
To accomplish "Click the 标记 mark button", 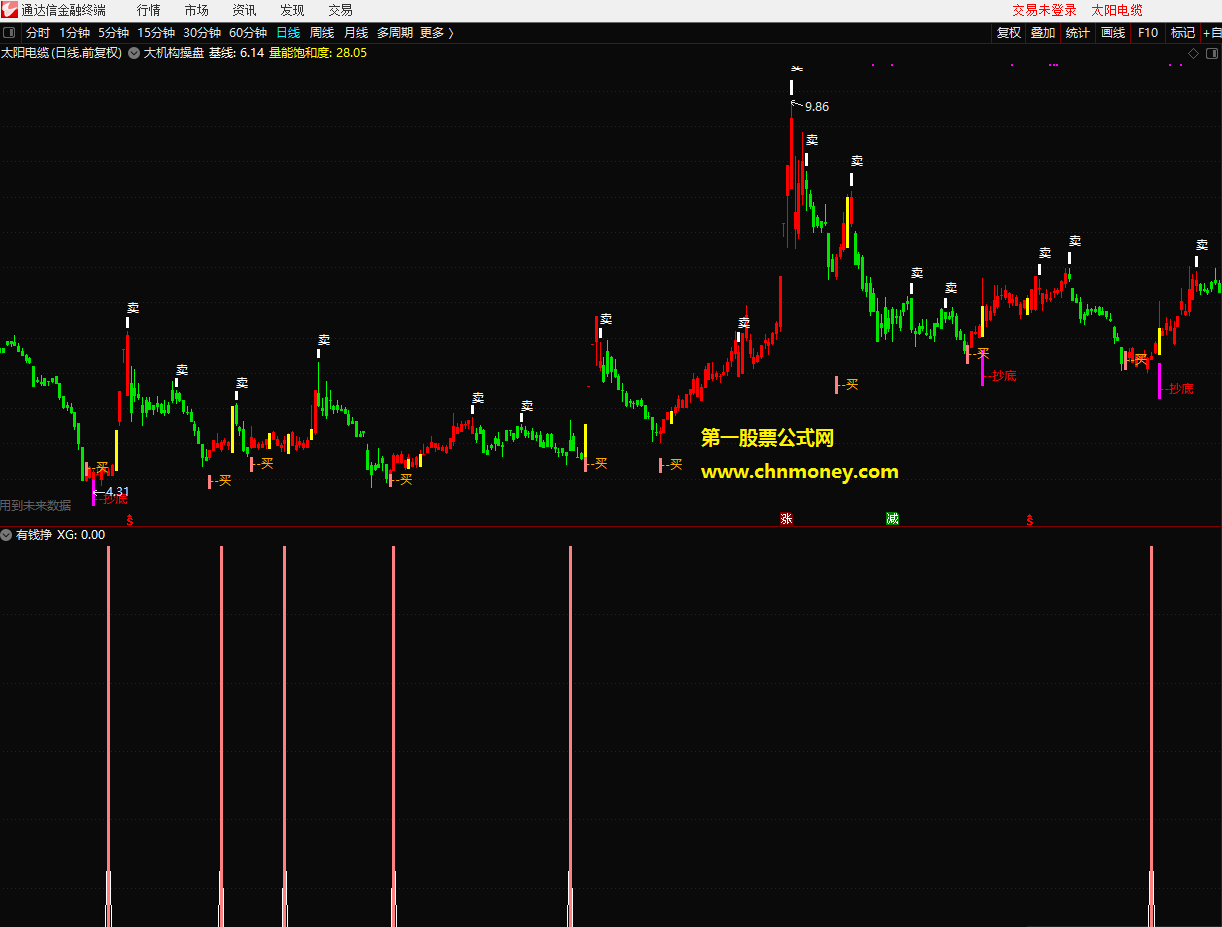I will point(1183,33).
